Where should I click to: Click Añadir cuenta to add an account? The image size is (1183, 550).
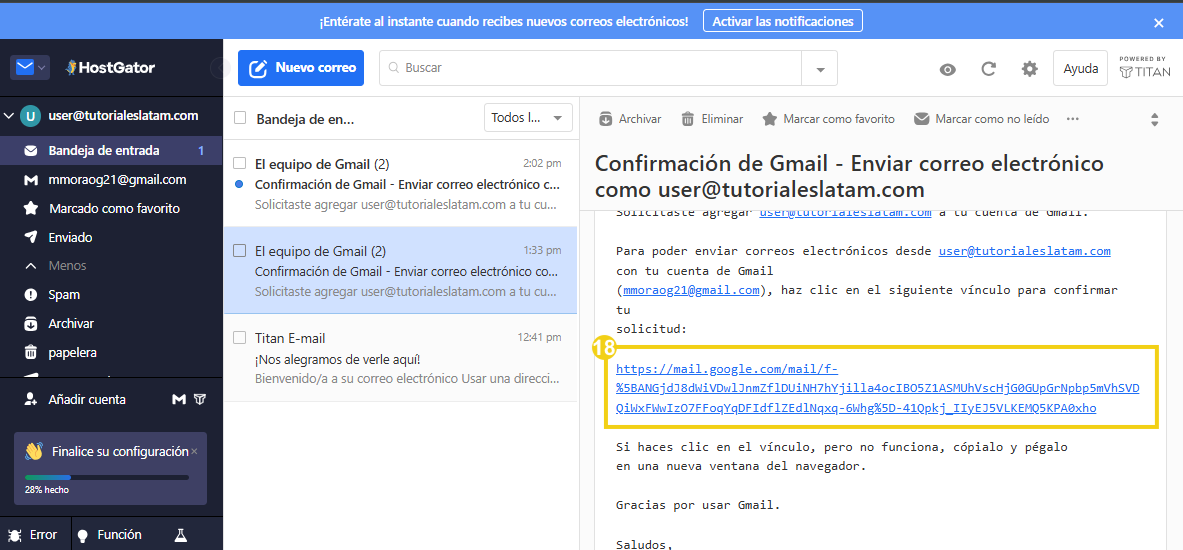pos(75,399)
